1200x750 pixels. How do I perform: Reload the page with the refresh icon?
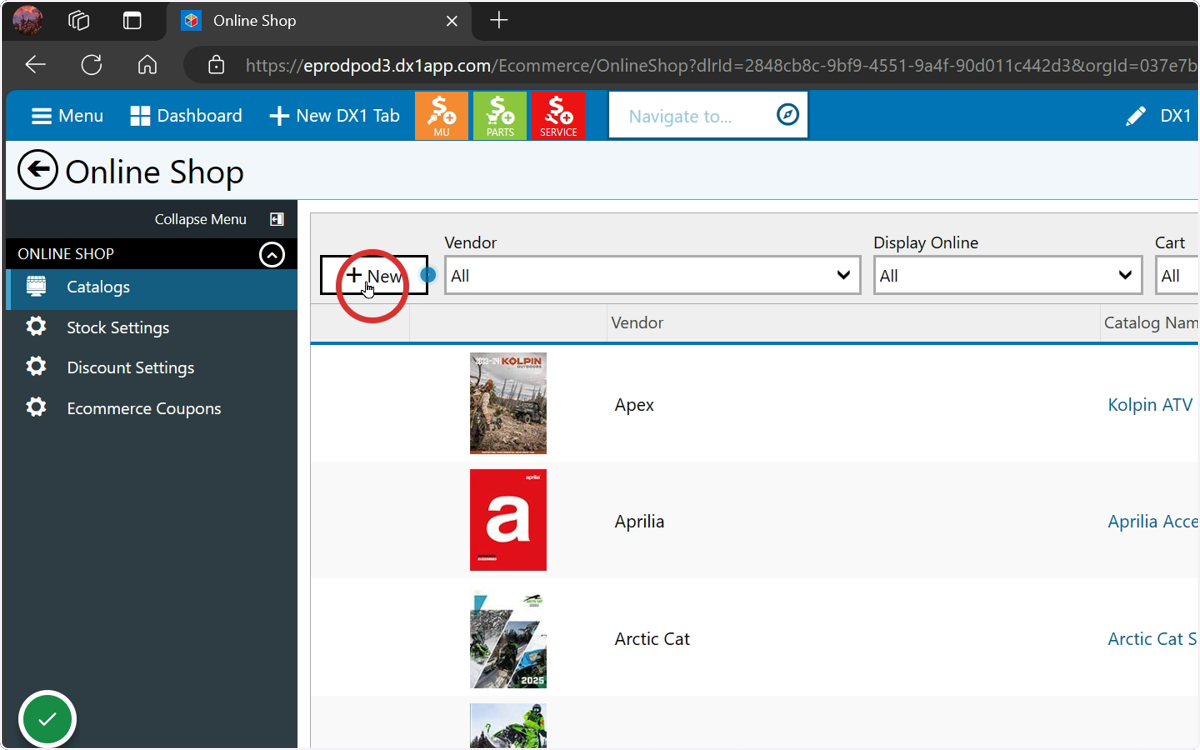click(x=92, y=65)
